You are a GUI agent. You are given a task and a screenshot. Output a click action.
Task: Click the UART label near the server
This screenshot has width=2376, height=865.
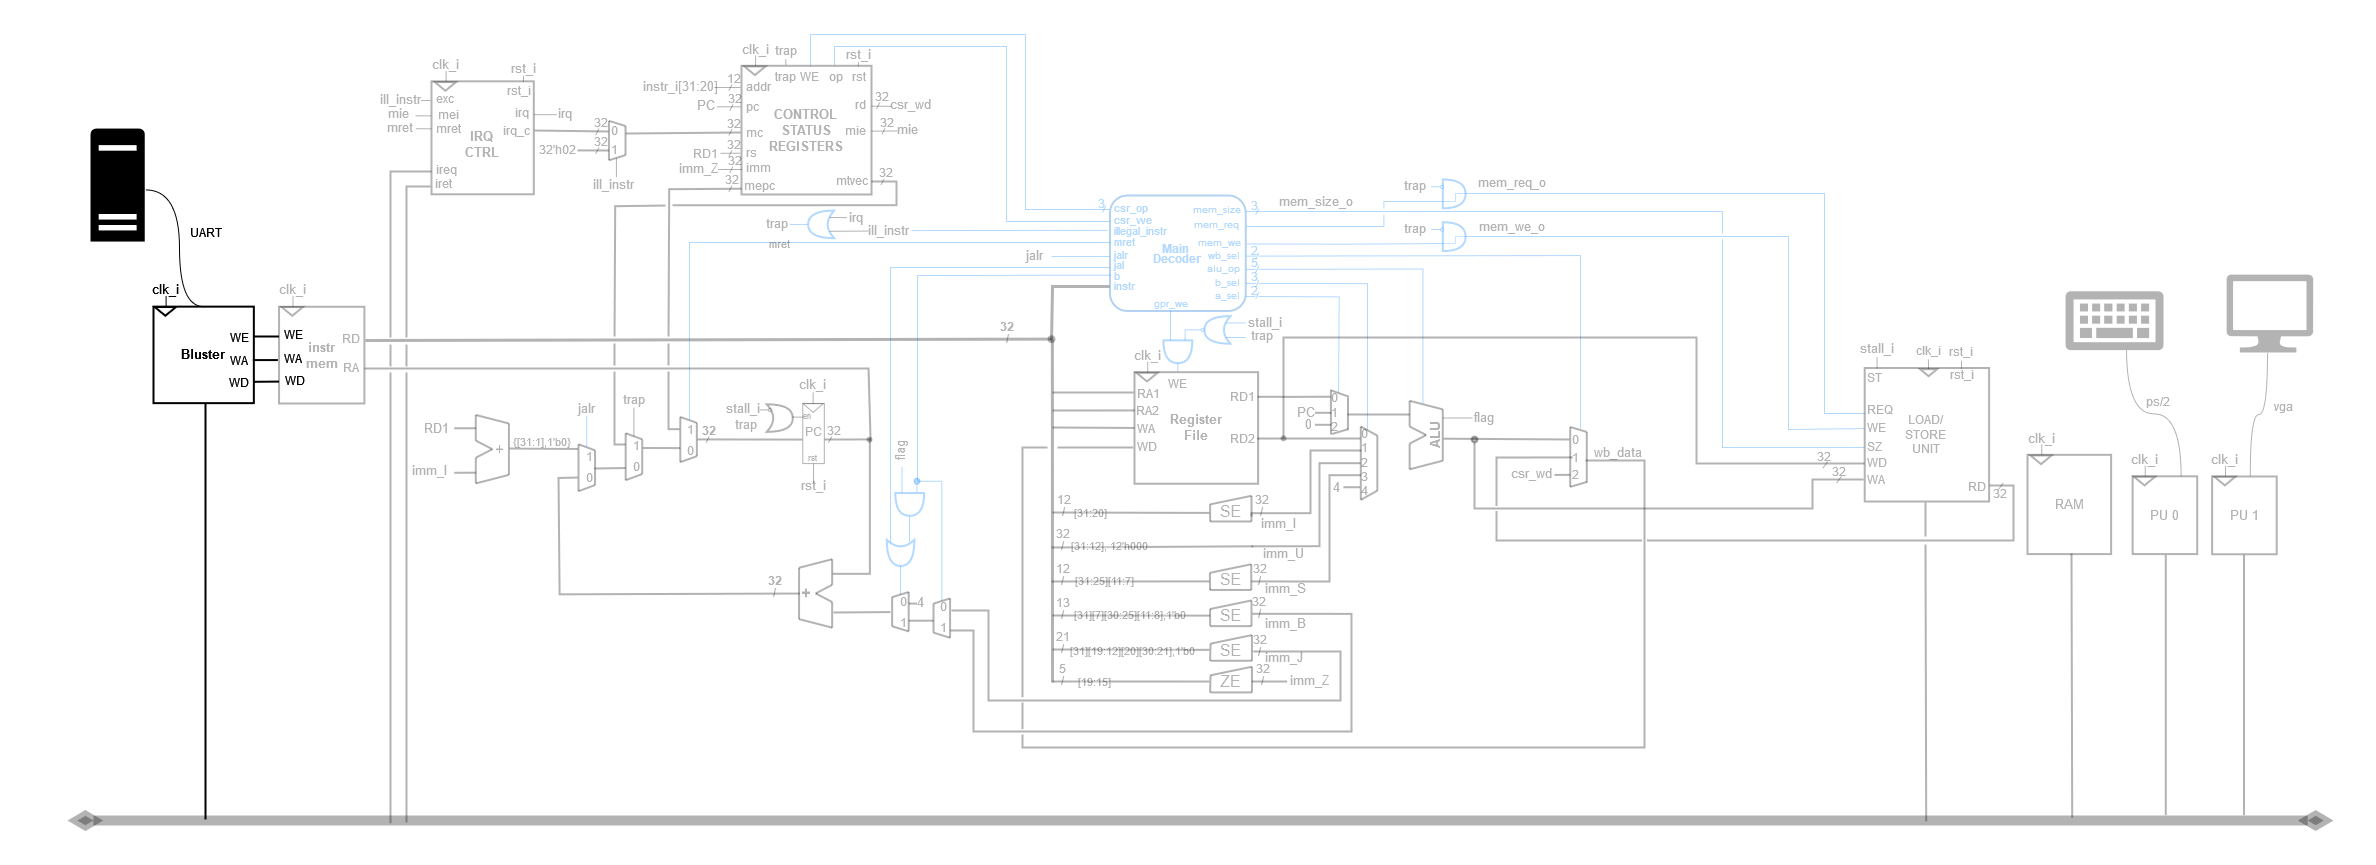(x=206, y=233)
